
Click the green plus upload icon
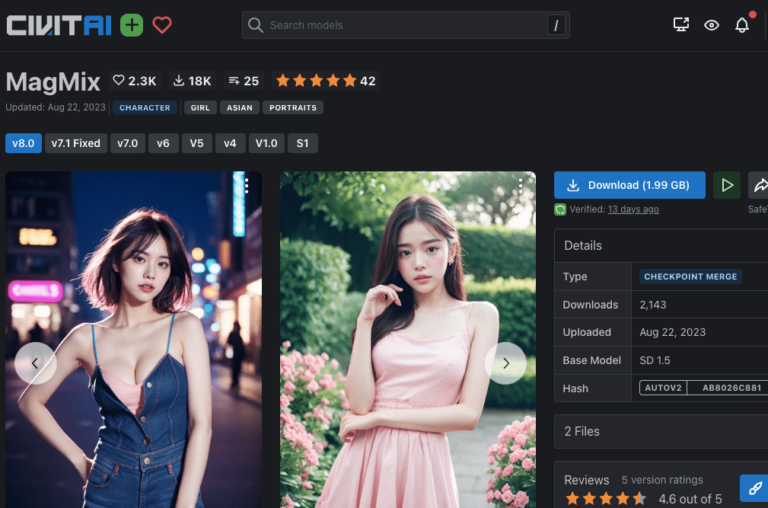[131, 25]
